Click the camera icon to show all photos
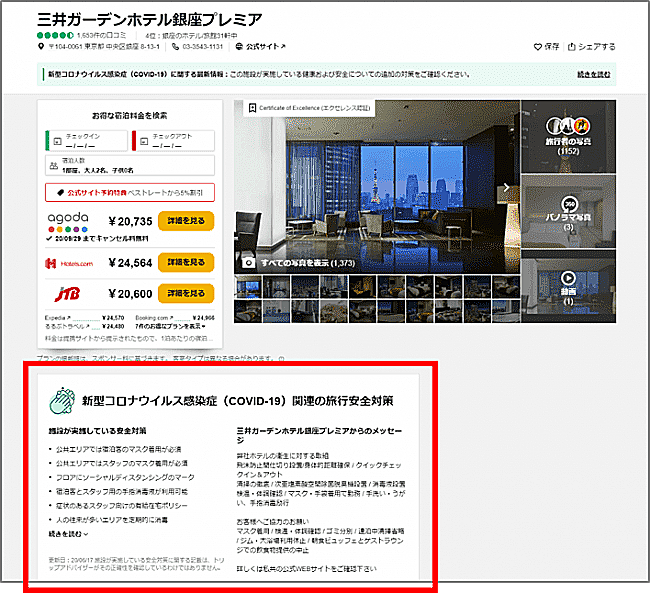The image size is (650, 593). 248,262
